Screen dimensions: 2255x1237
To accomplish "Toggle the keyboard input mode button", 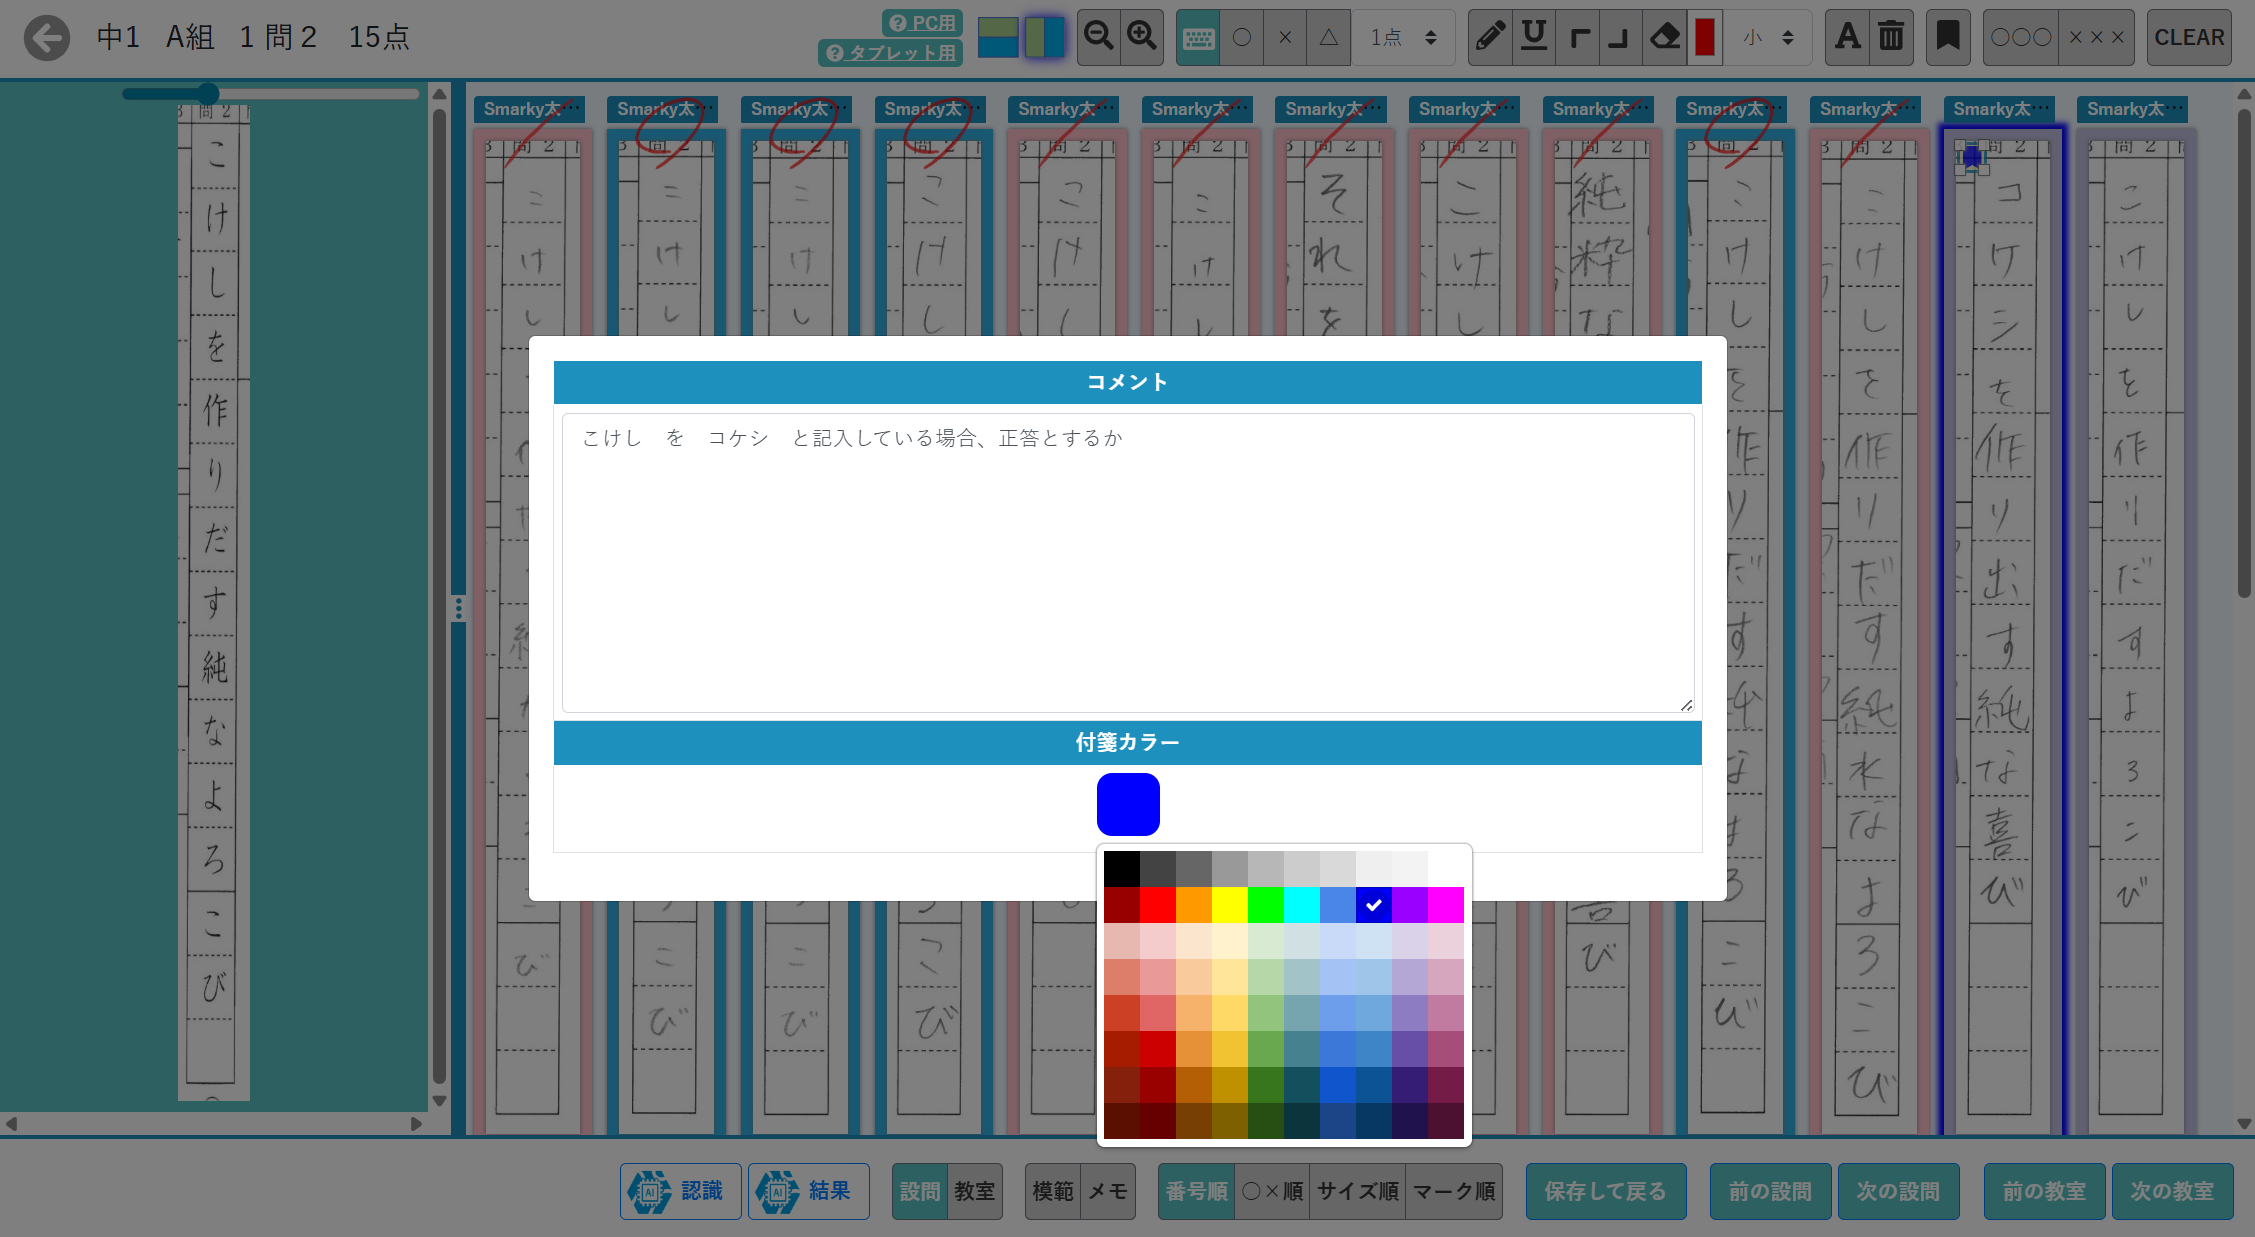I will pyautogui.click(x=1198, y=37).
